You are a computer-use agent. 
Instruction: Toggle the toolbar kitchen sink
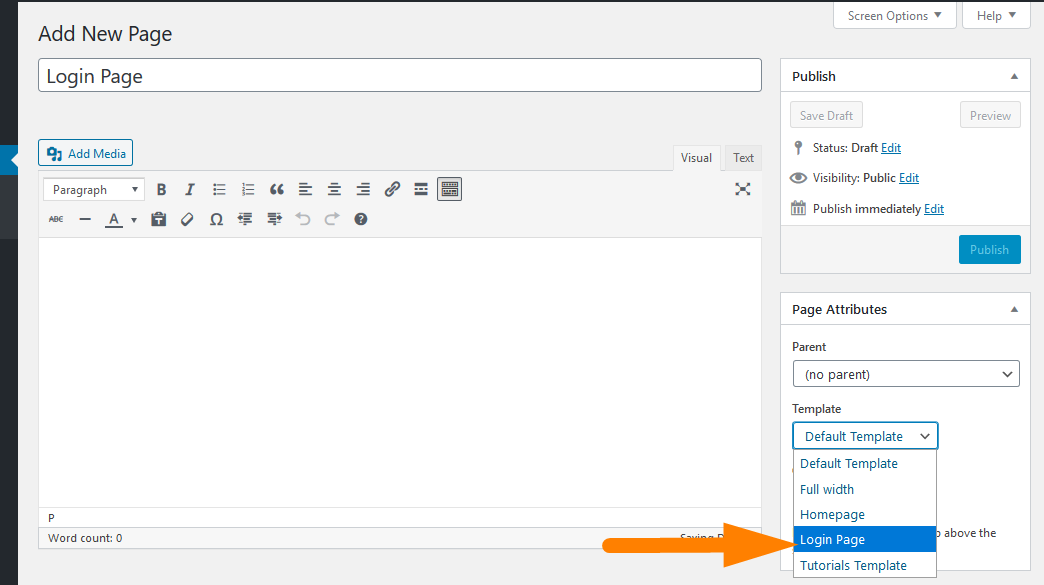[x=449, y=190]
